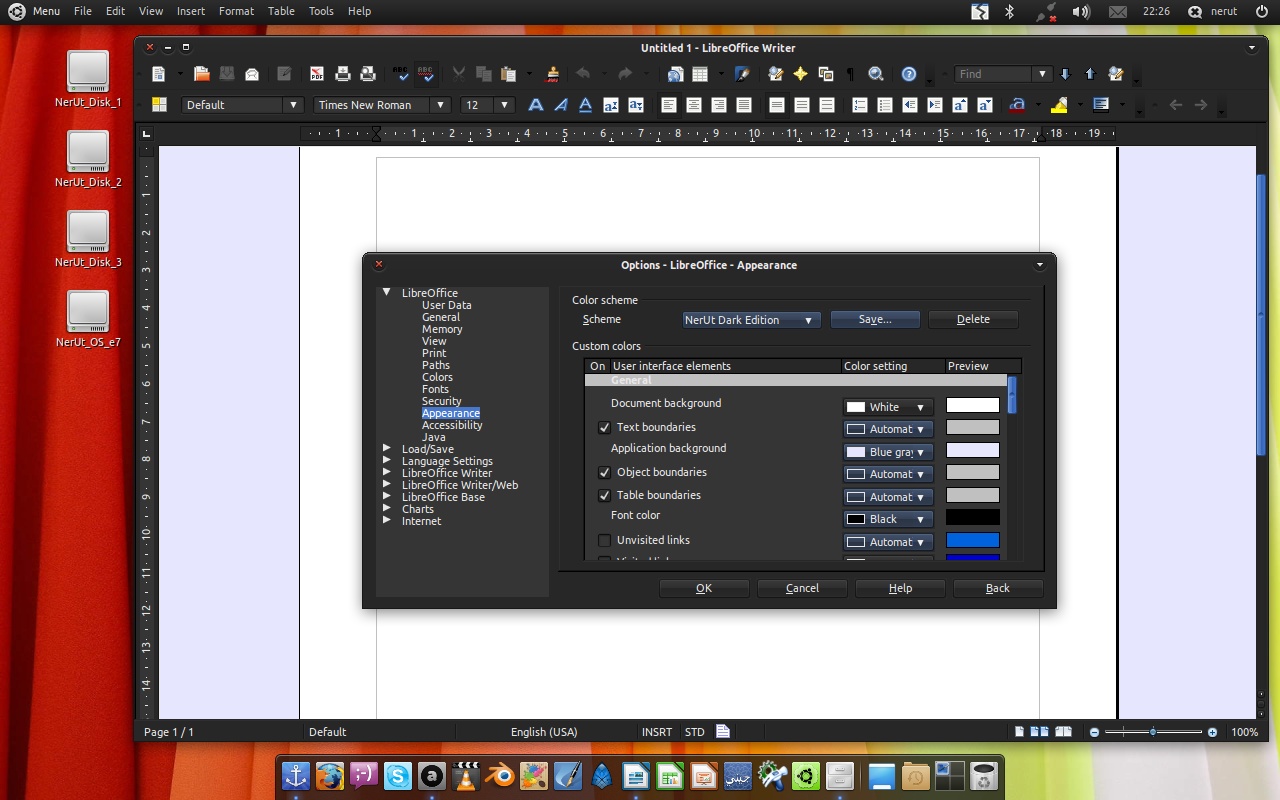Click the Underline letter A icon
This screenshot has height=800, width=1280.
(x=586, y=105)
